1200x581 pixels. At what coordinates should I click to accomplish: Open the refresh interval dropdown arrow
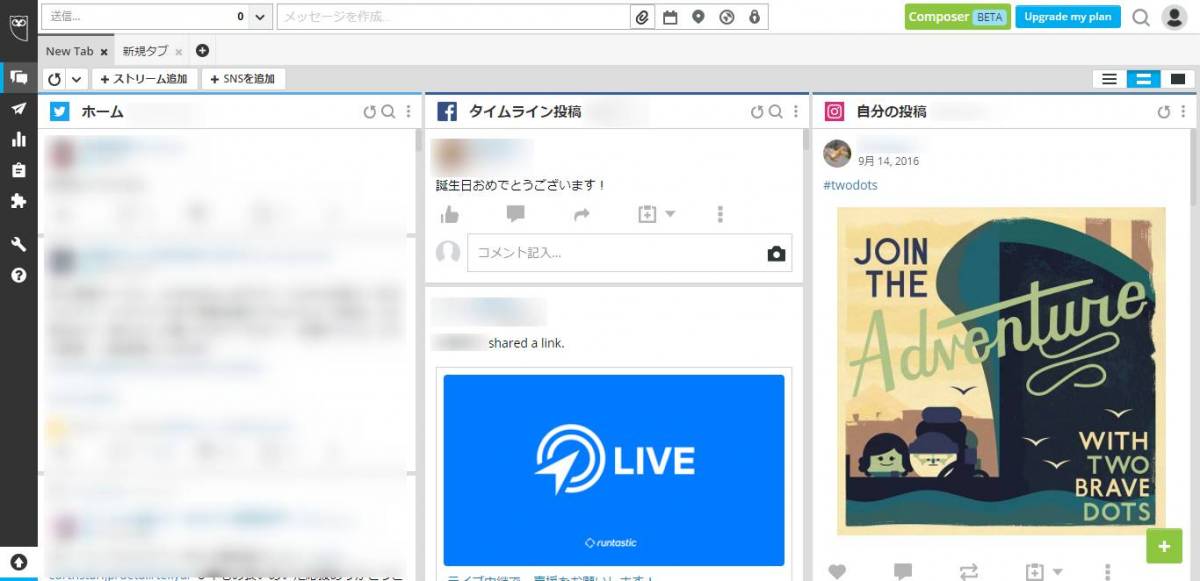pyautogui.click(x=77, y=79)
